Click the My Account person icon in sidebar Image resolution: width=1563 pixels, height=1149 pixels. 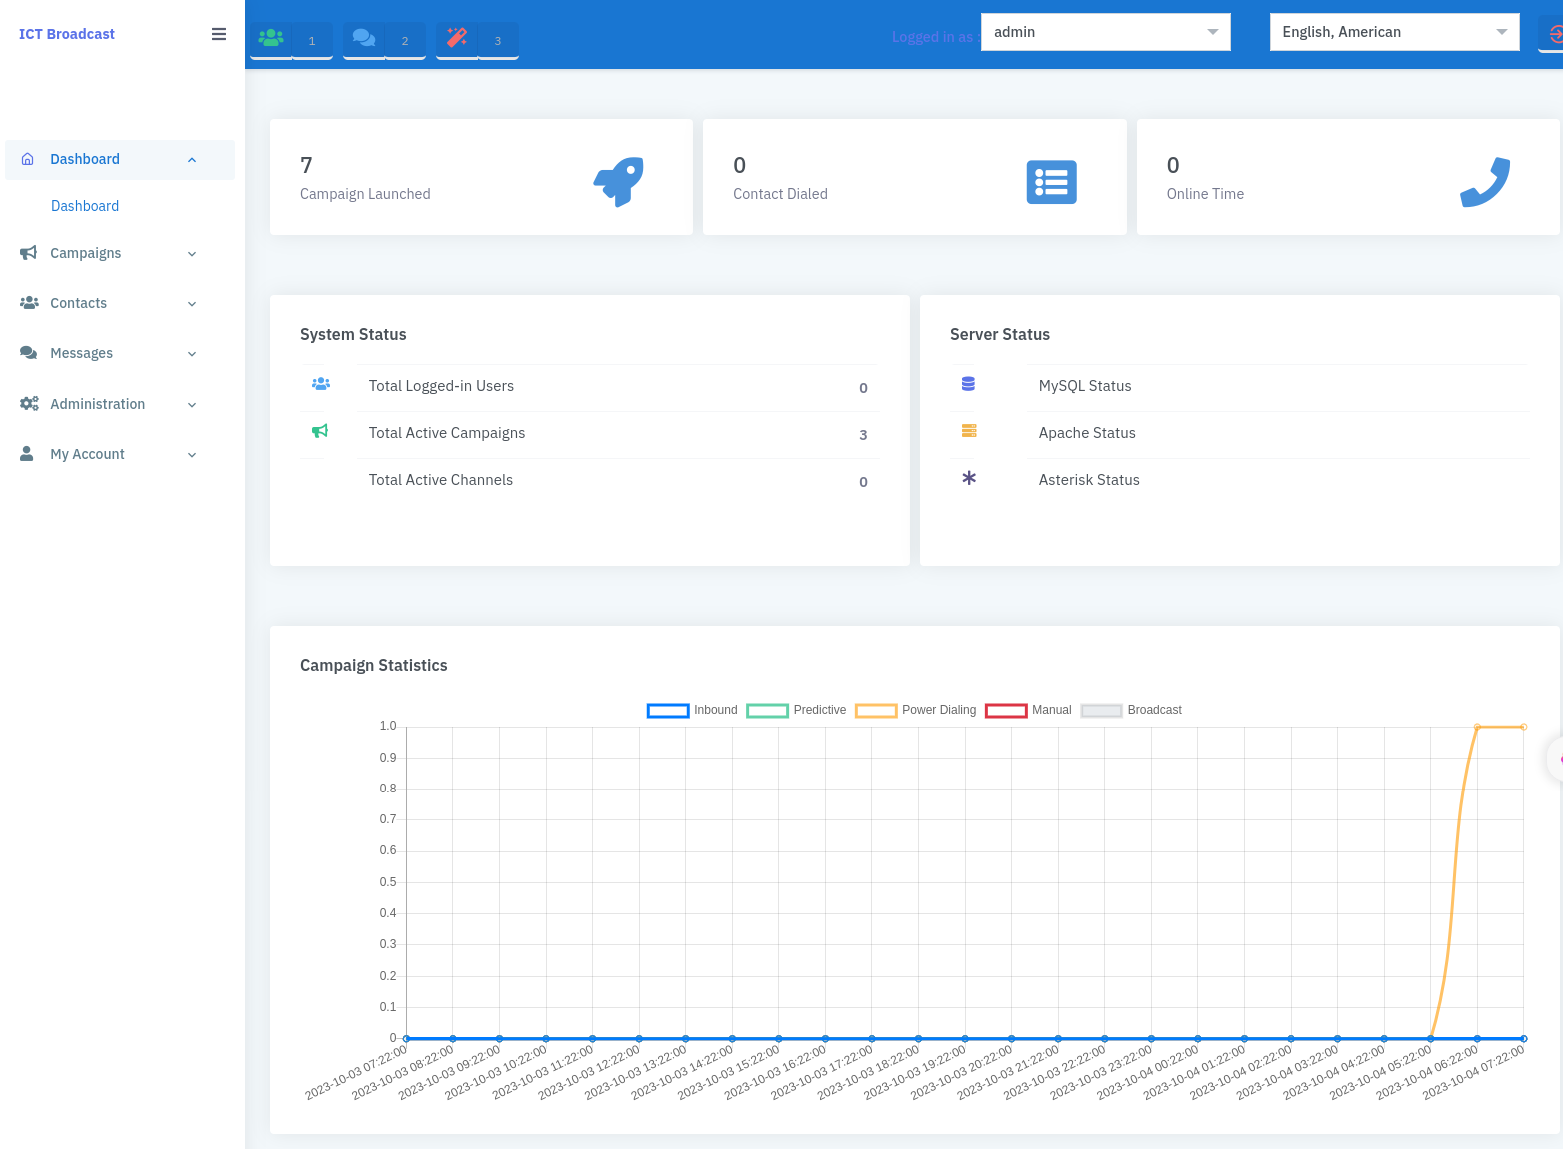point(27,454)
